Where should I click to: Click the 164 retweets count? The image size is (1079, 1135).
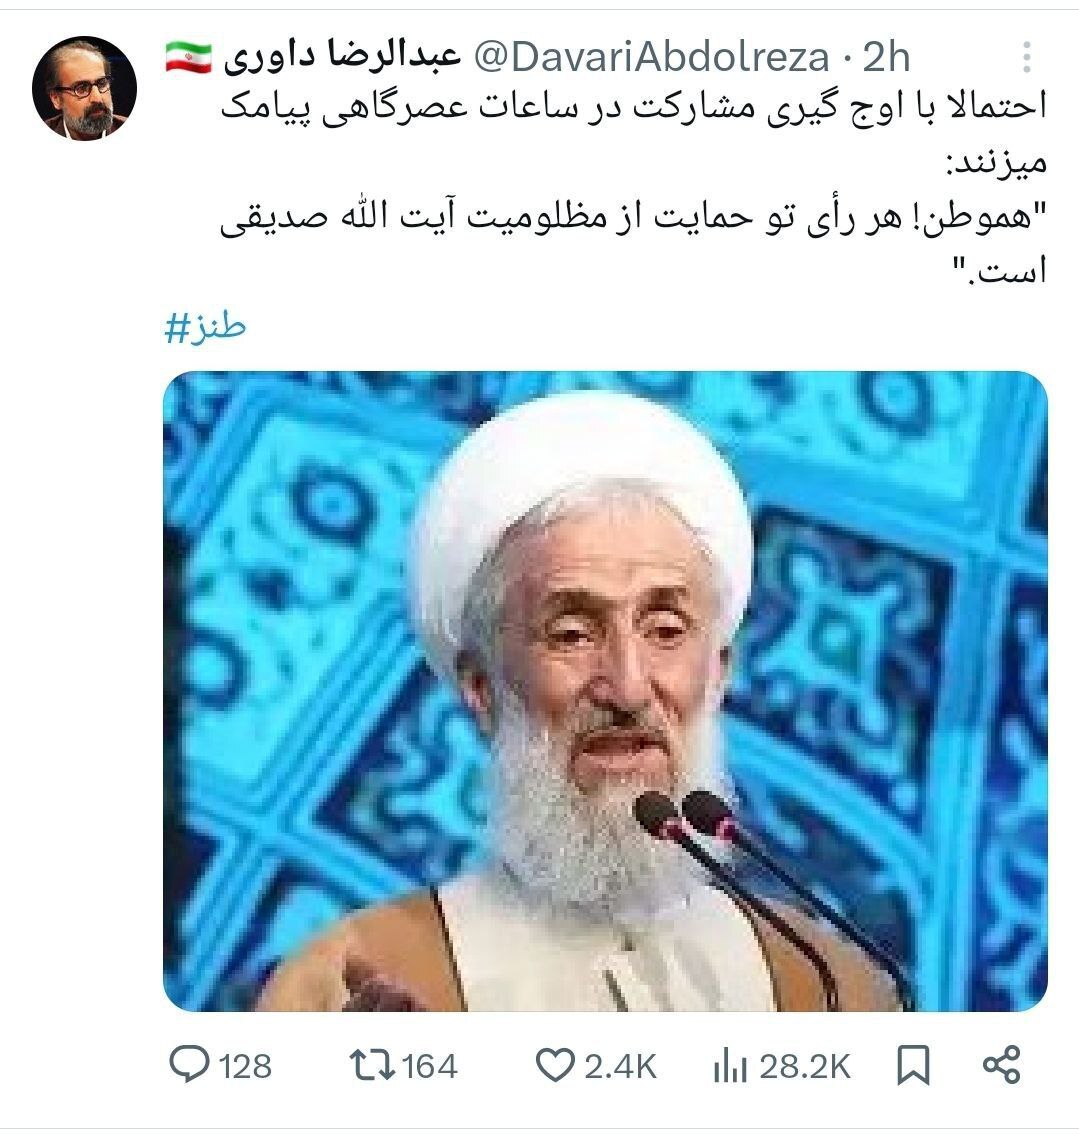coord(429,1066)
